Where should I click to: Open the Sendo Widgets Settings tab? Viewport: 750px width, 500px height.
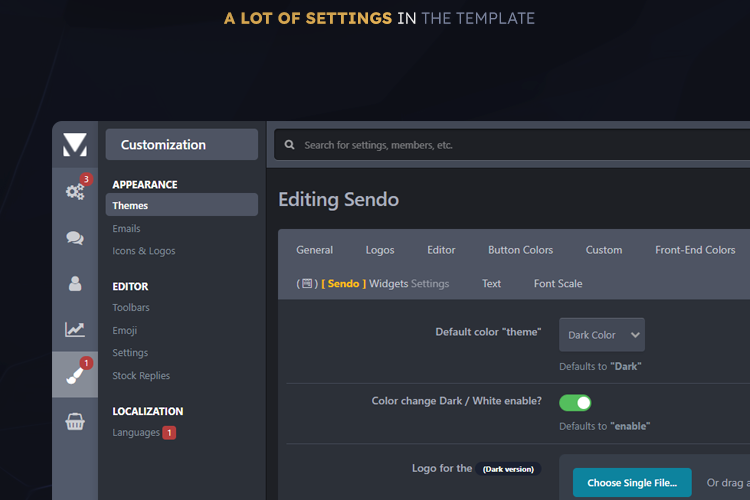coord(373,284)
